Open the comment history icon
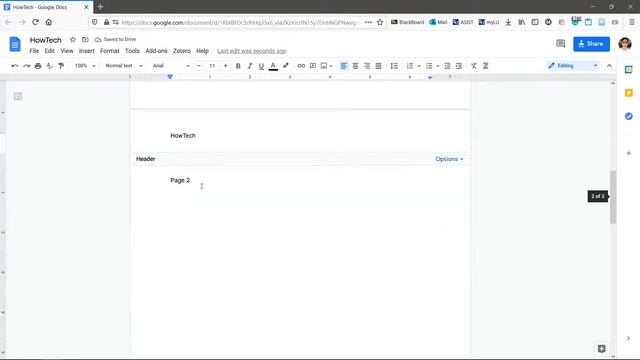 click(x=560, y=44)
